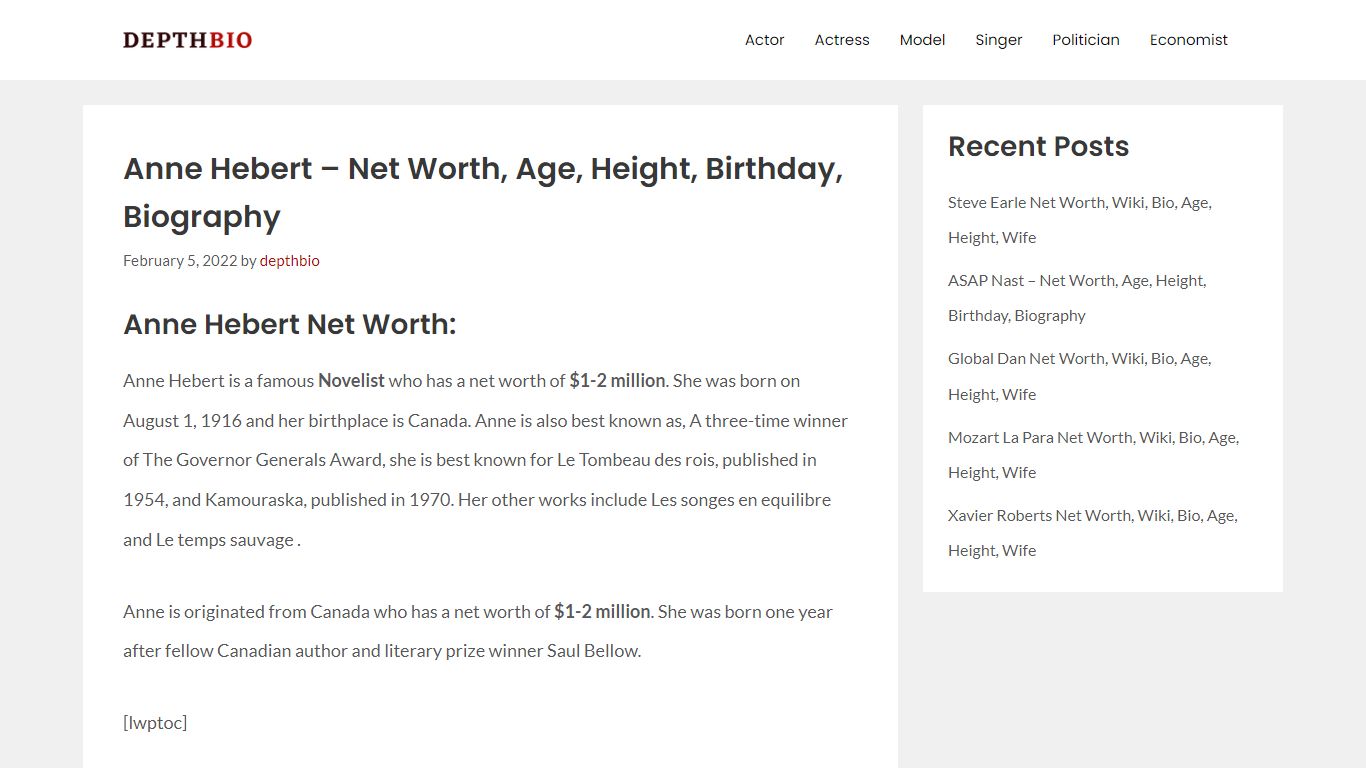Read Global Dan Net Worth post
1366x768 pixels.
(x=1080, y=376)
